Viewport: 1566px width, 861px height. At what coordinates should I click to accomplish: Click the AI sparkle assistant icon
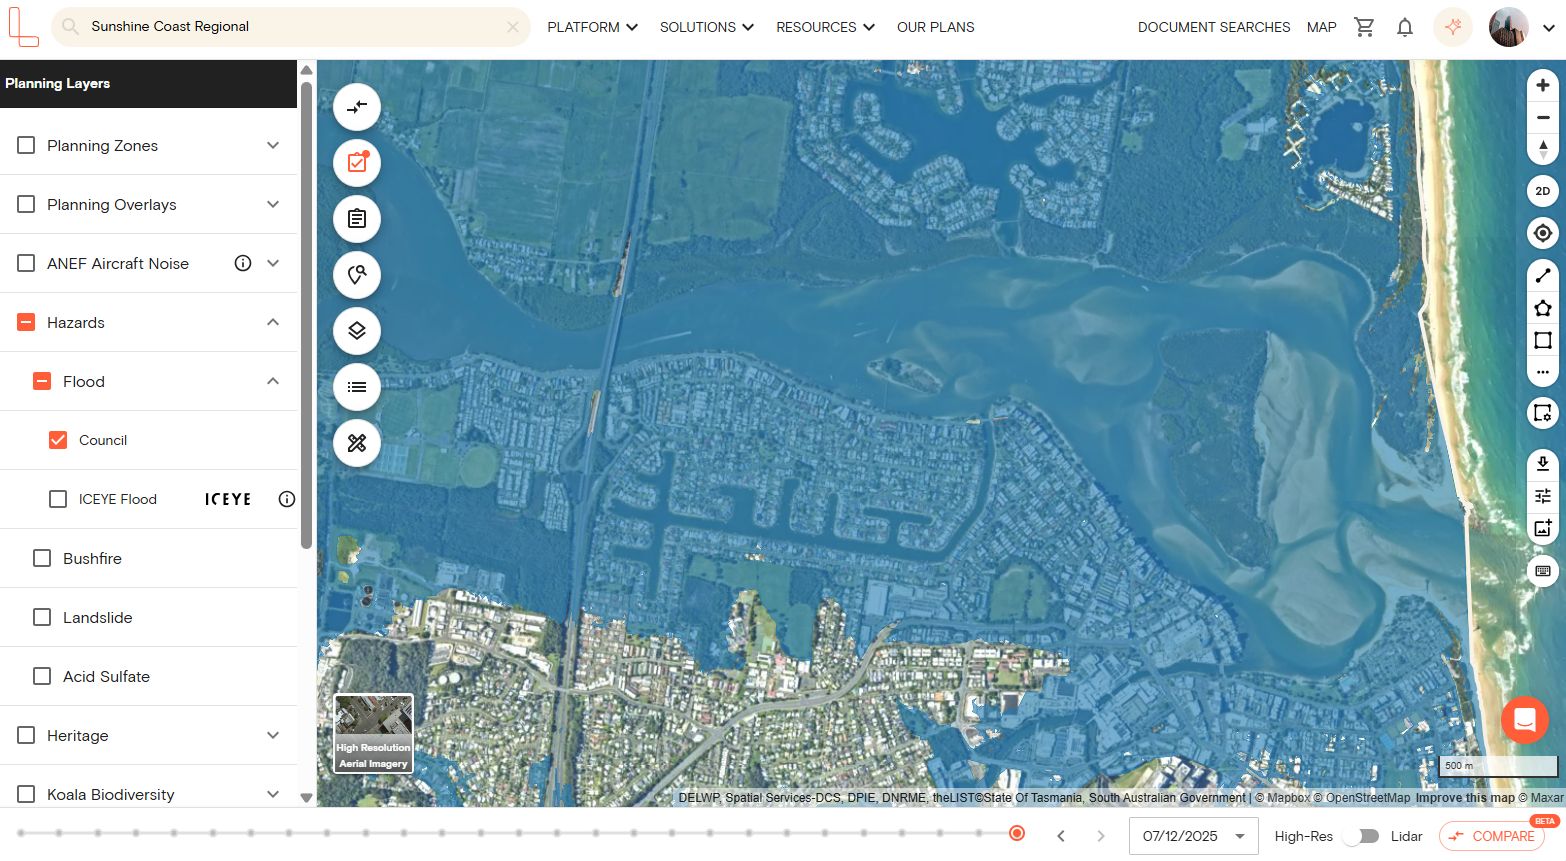[x=1453, y=27]
